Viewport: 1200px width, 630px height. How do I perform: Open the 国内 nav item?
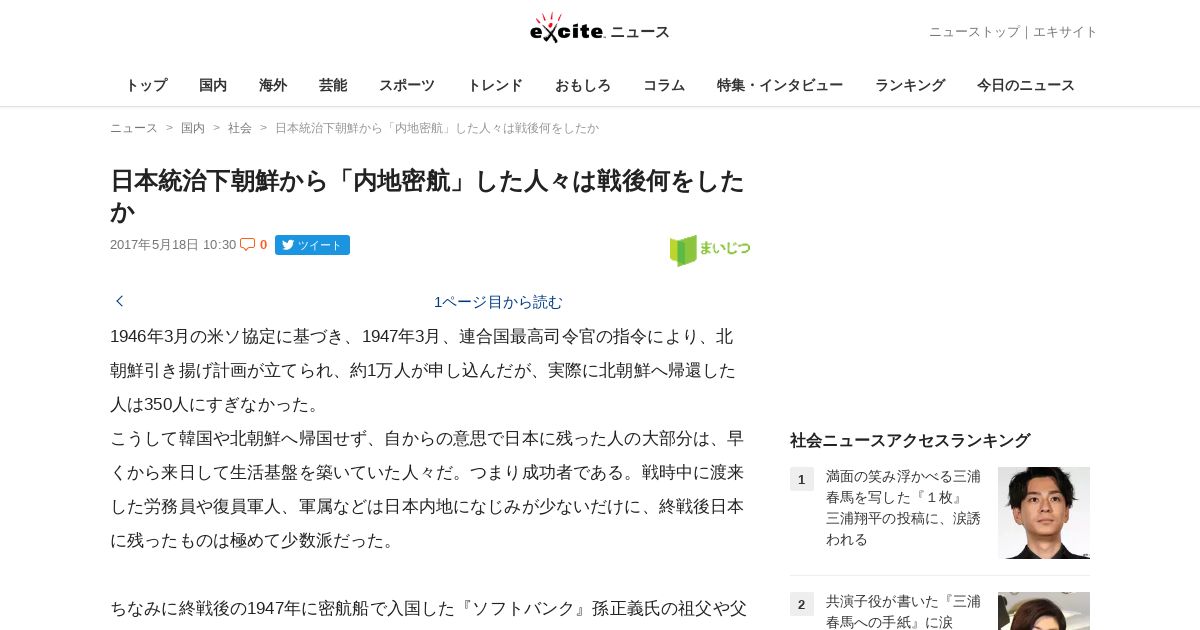pos(213,85)
